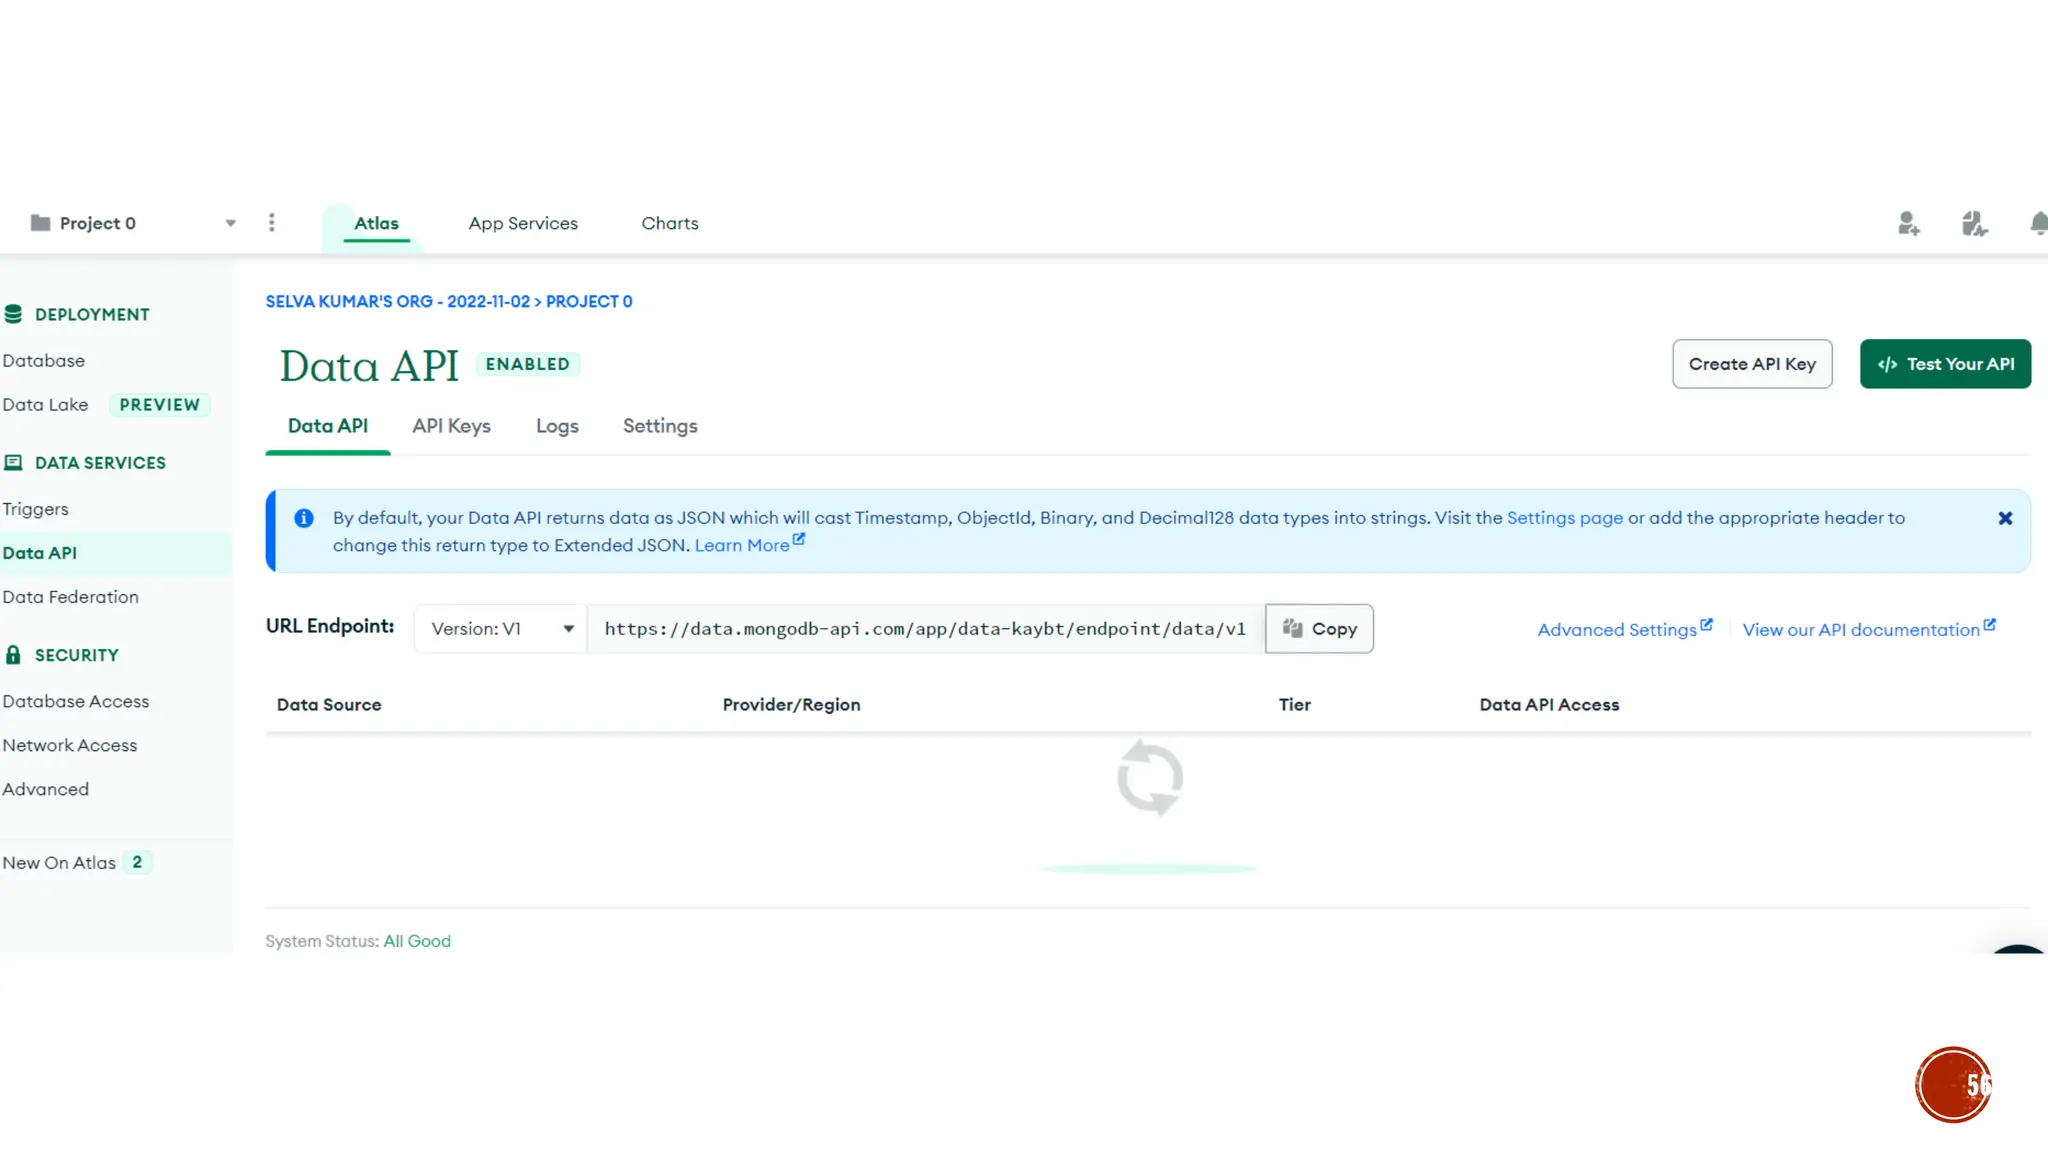Open Network Access in sidebar
Image resolution: width=2048 pixels, height=1152 pixels.
pyautogui.click(x=70, y=745)
